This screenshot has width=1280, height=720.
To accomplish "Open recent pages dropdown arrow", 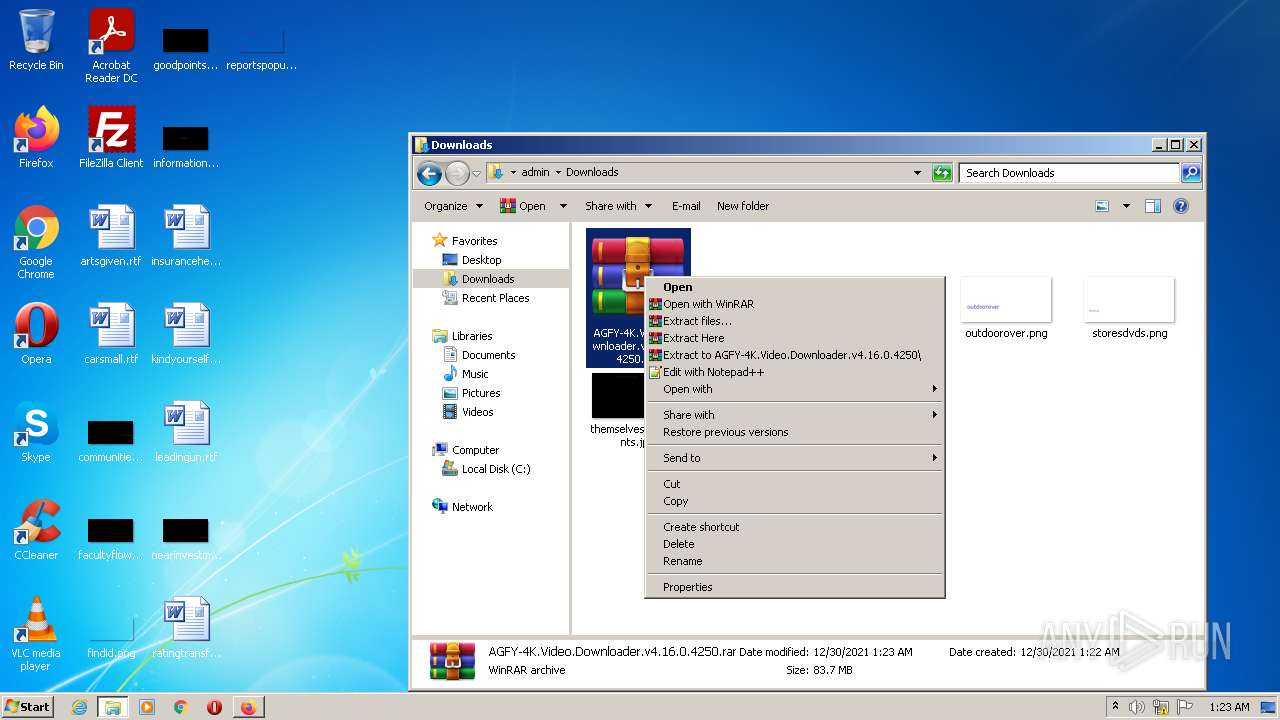I will click(x=477, y=173).
